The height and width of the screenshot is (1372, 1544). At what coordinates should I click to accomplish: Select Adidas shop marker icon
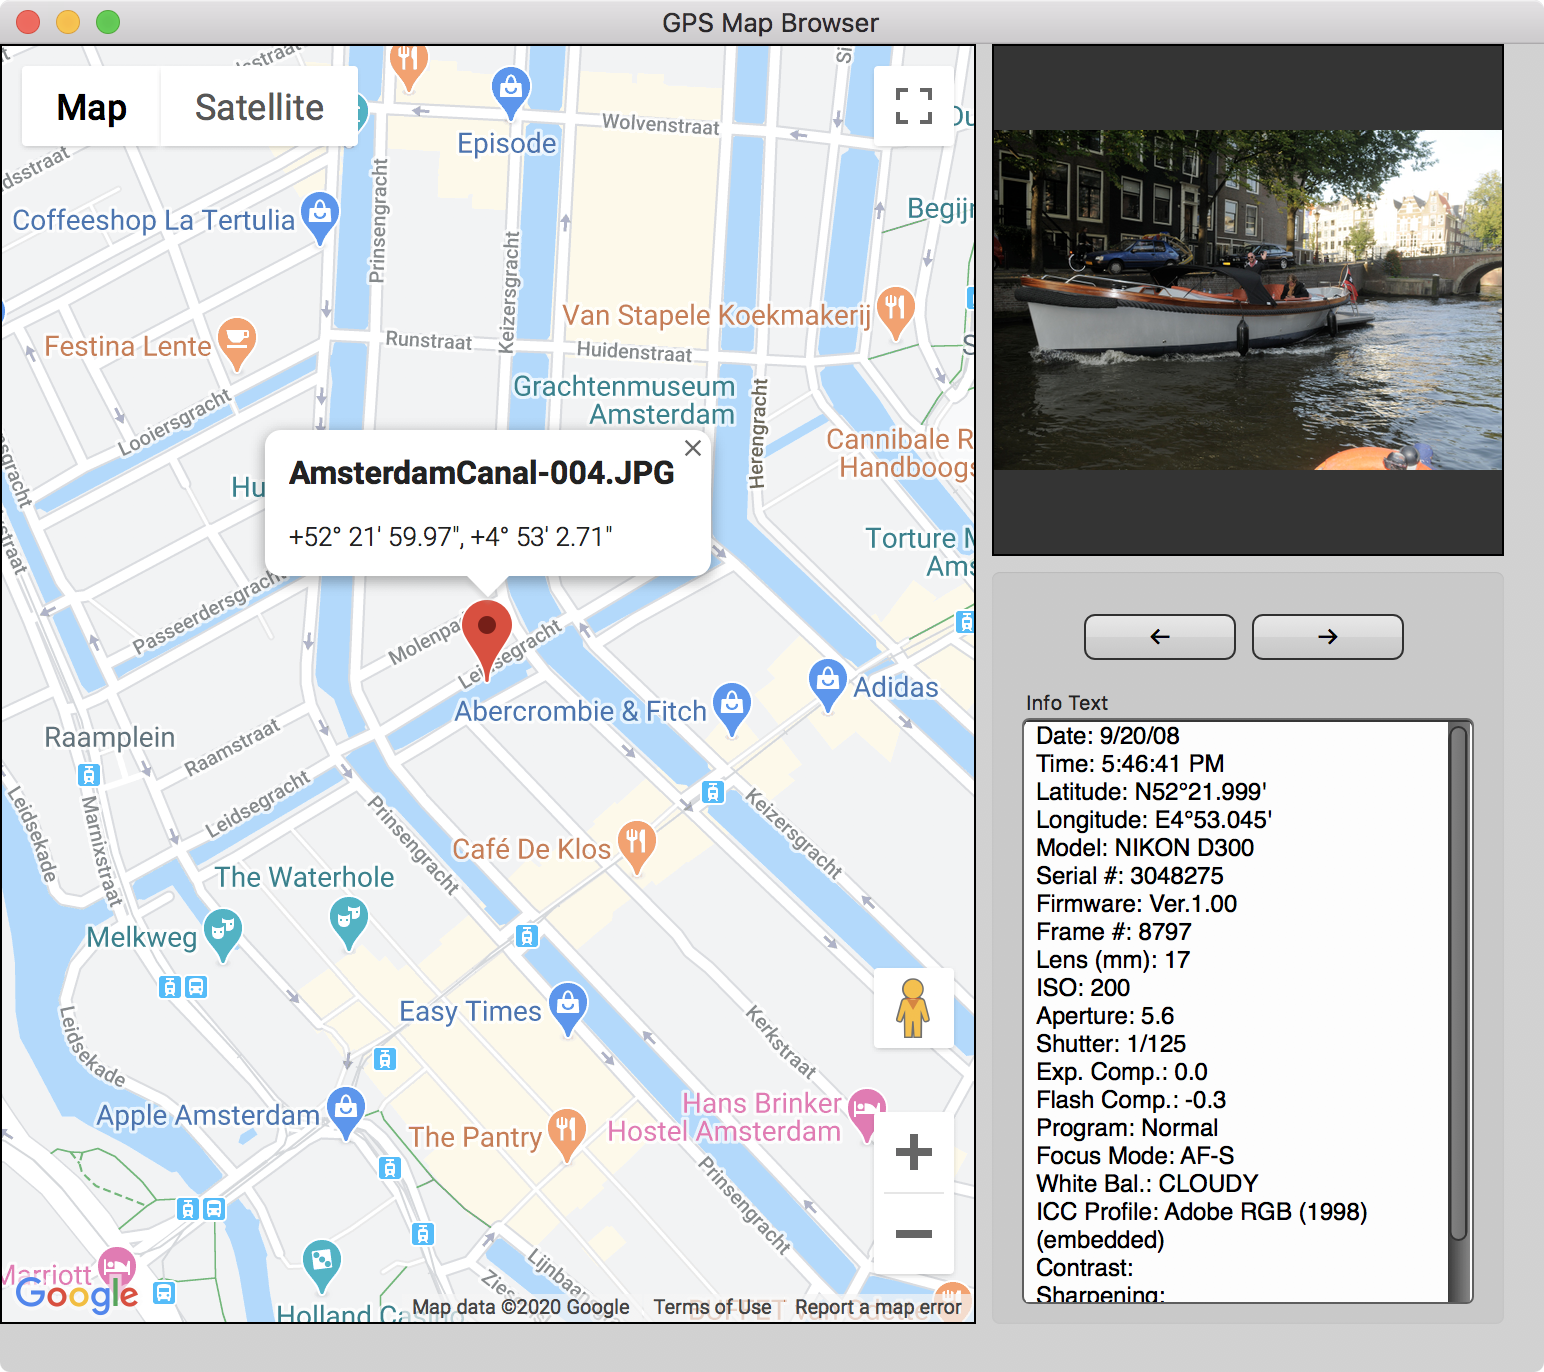click(827, 685)
